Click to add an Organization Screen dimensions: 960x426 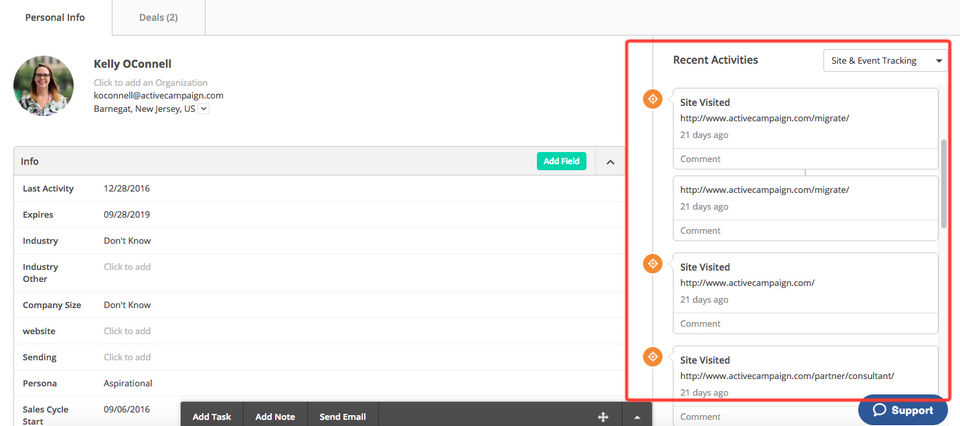point(151,82)
